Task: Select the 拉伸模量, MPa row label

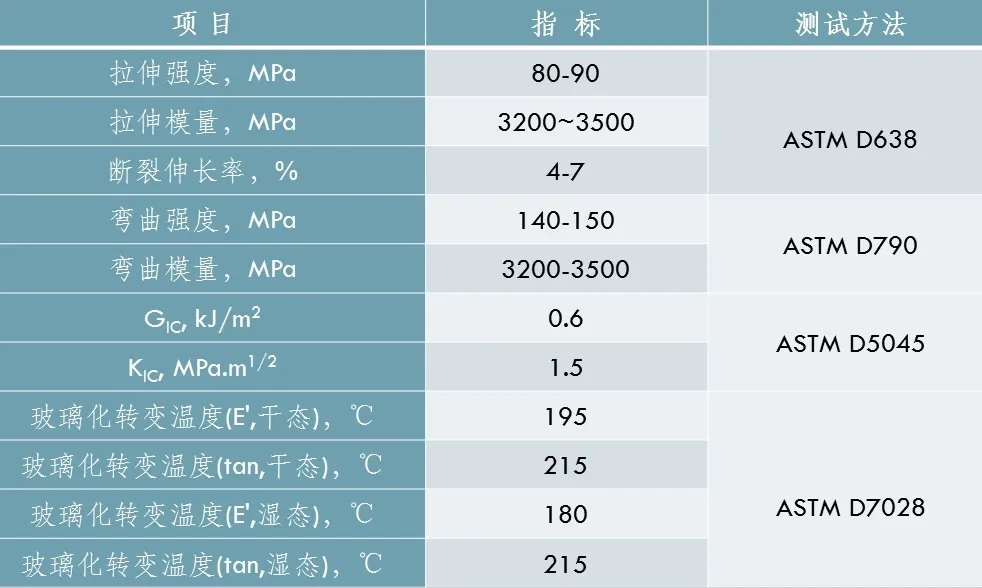Action: click(203, 123)
